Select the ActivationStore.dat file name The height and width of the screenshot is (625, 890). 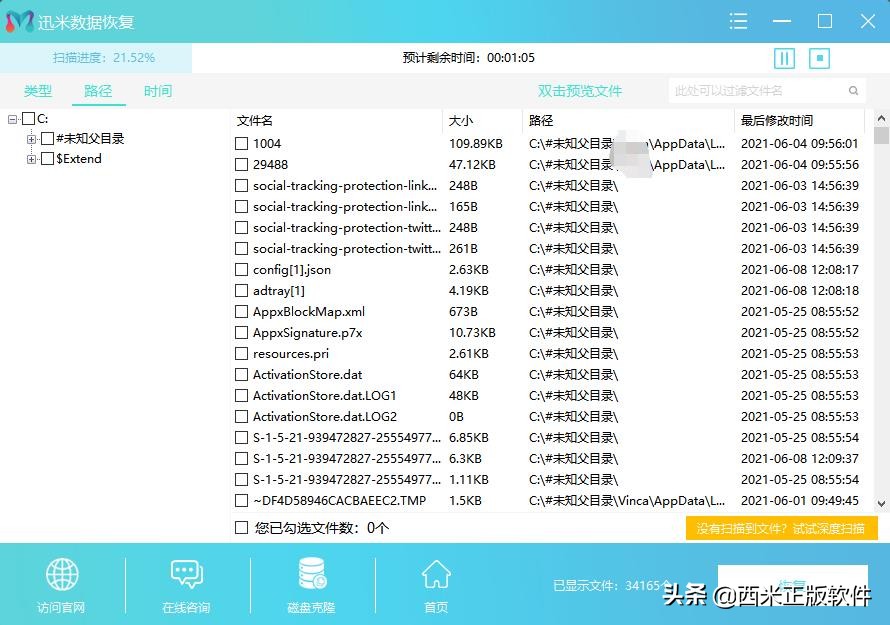click(x=307, y=375)
